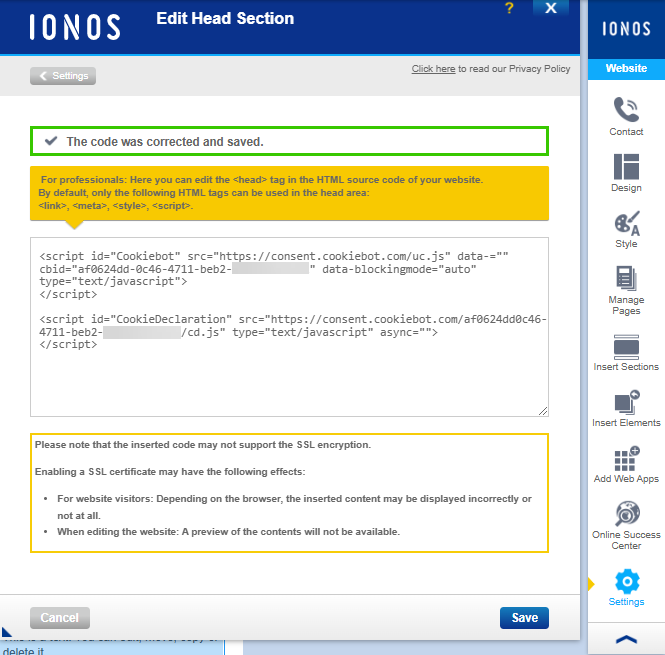Go back using the Settings button
This screenshot has height=655, width=665.
coord(63,76)
